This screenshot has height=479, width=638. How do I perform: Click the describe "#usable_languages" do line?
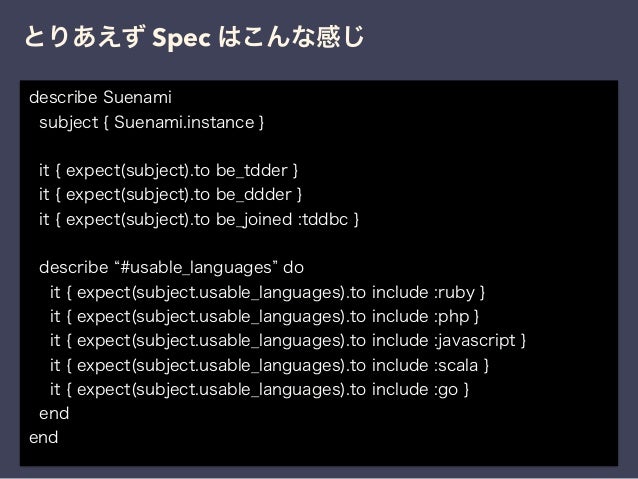pos(171,268)
